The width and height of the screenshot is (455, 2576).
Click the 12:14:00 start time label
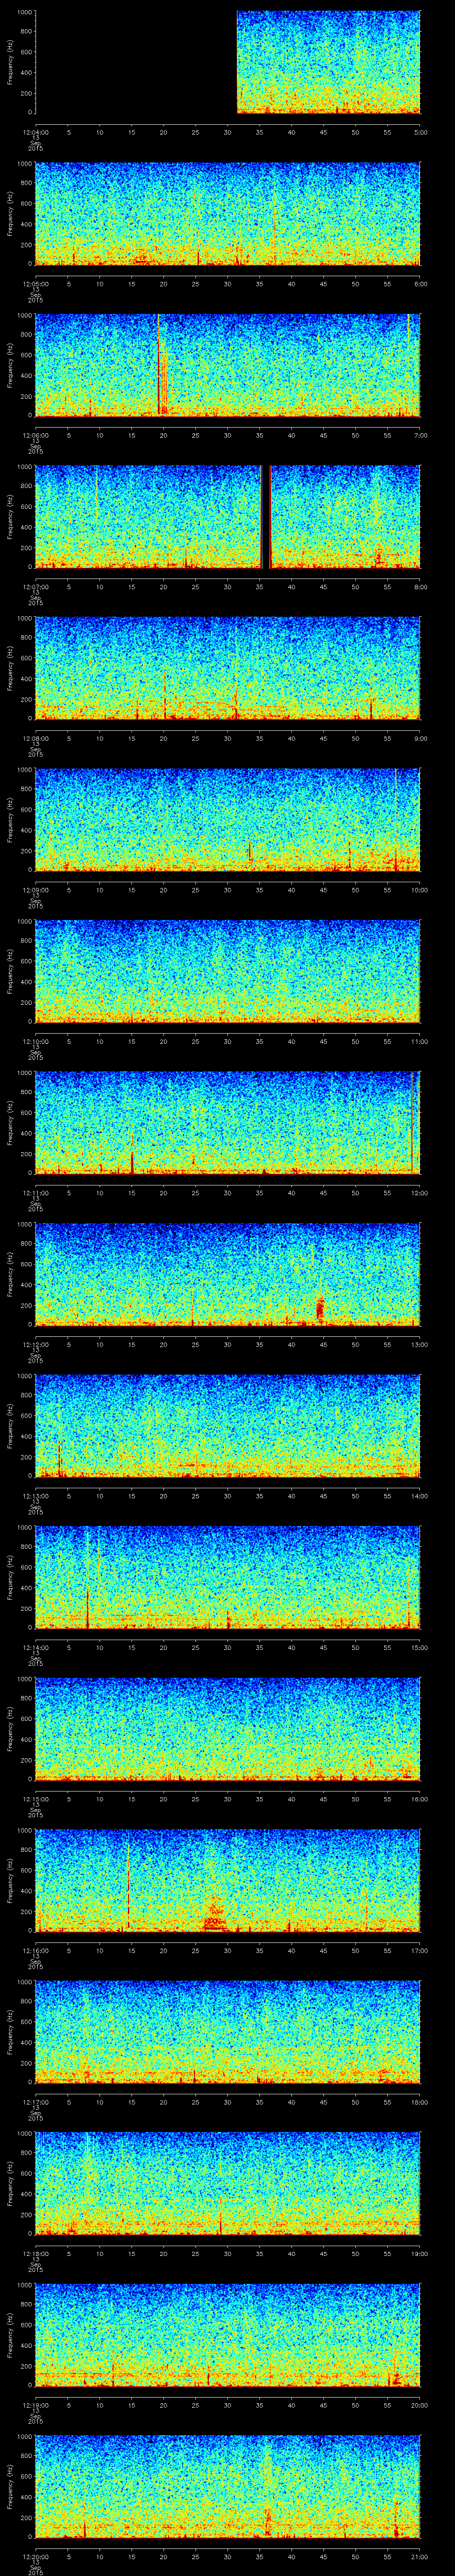pyautogui.click(x=35, y=1647)
